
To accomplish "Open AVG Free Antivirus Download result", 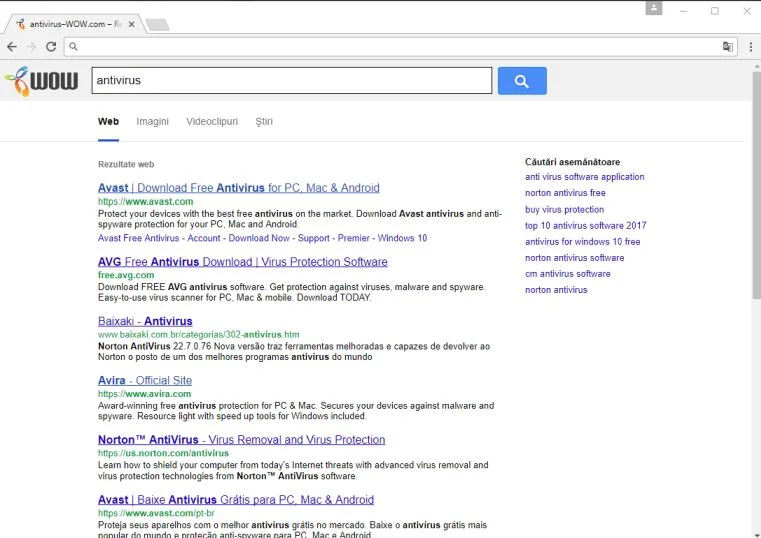I will [243, 262].
